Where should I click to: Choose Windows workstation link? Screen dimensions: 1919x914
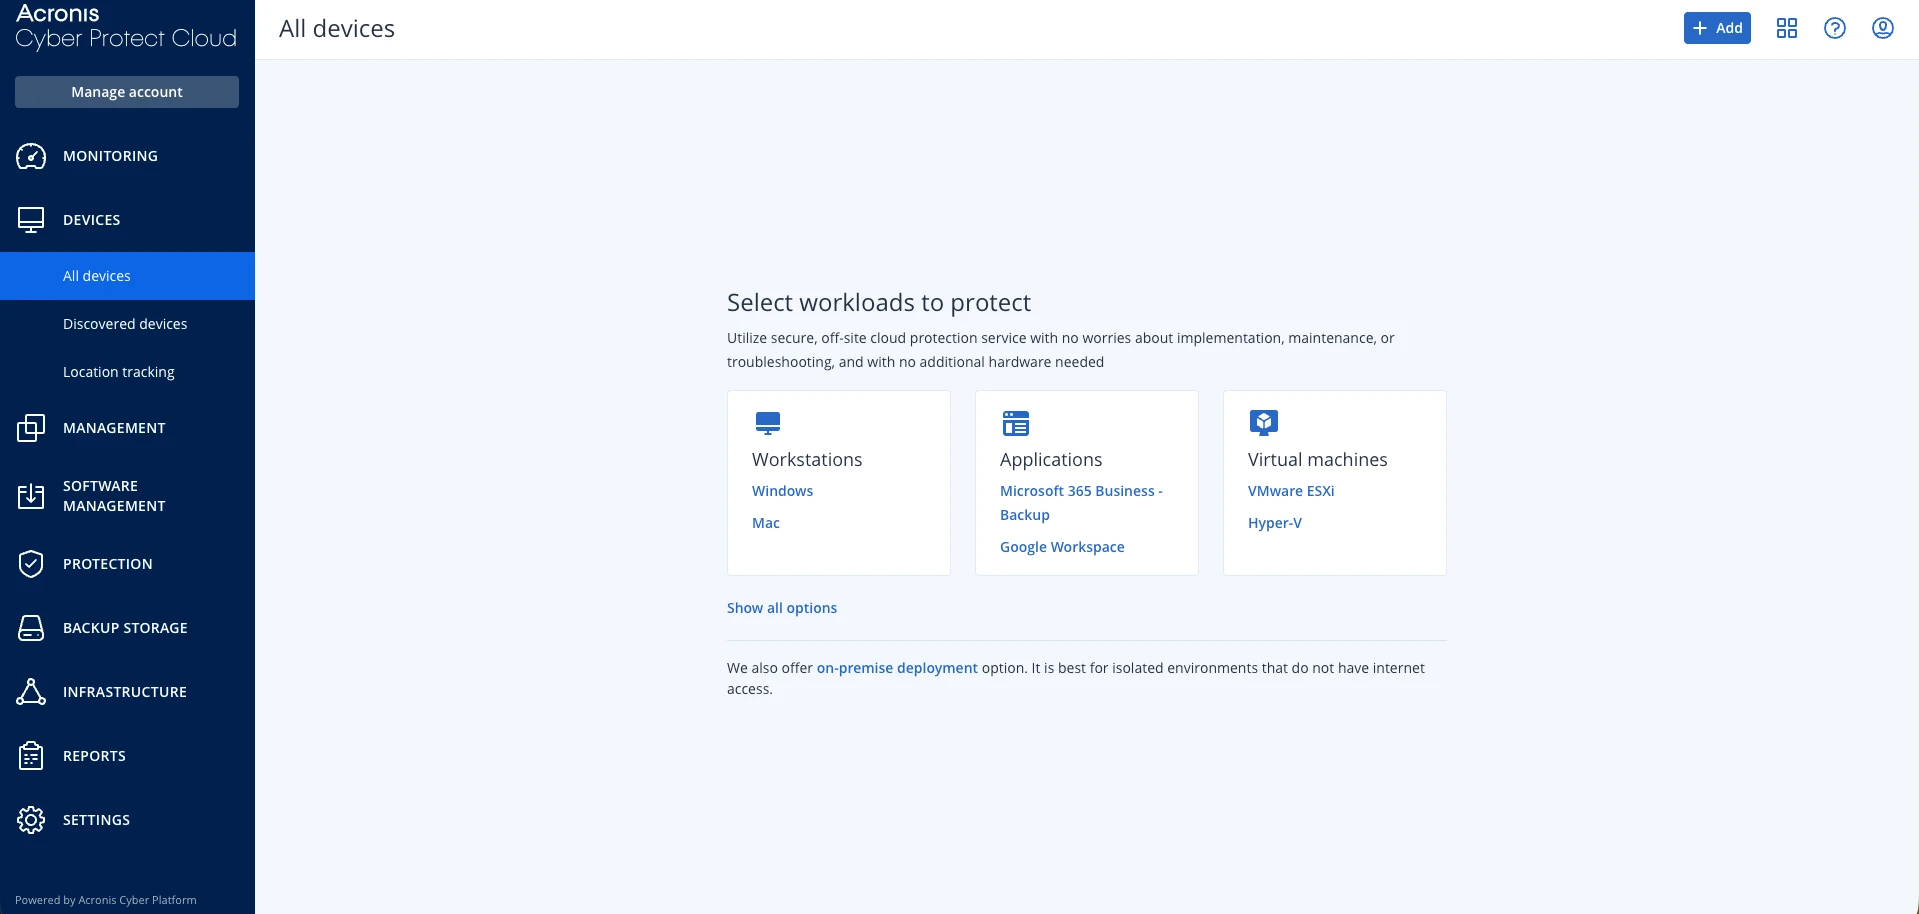782,491
